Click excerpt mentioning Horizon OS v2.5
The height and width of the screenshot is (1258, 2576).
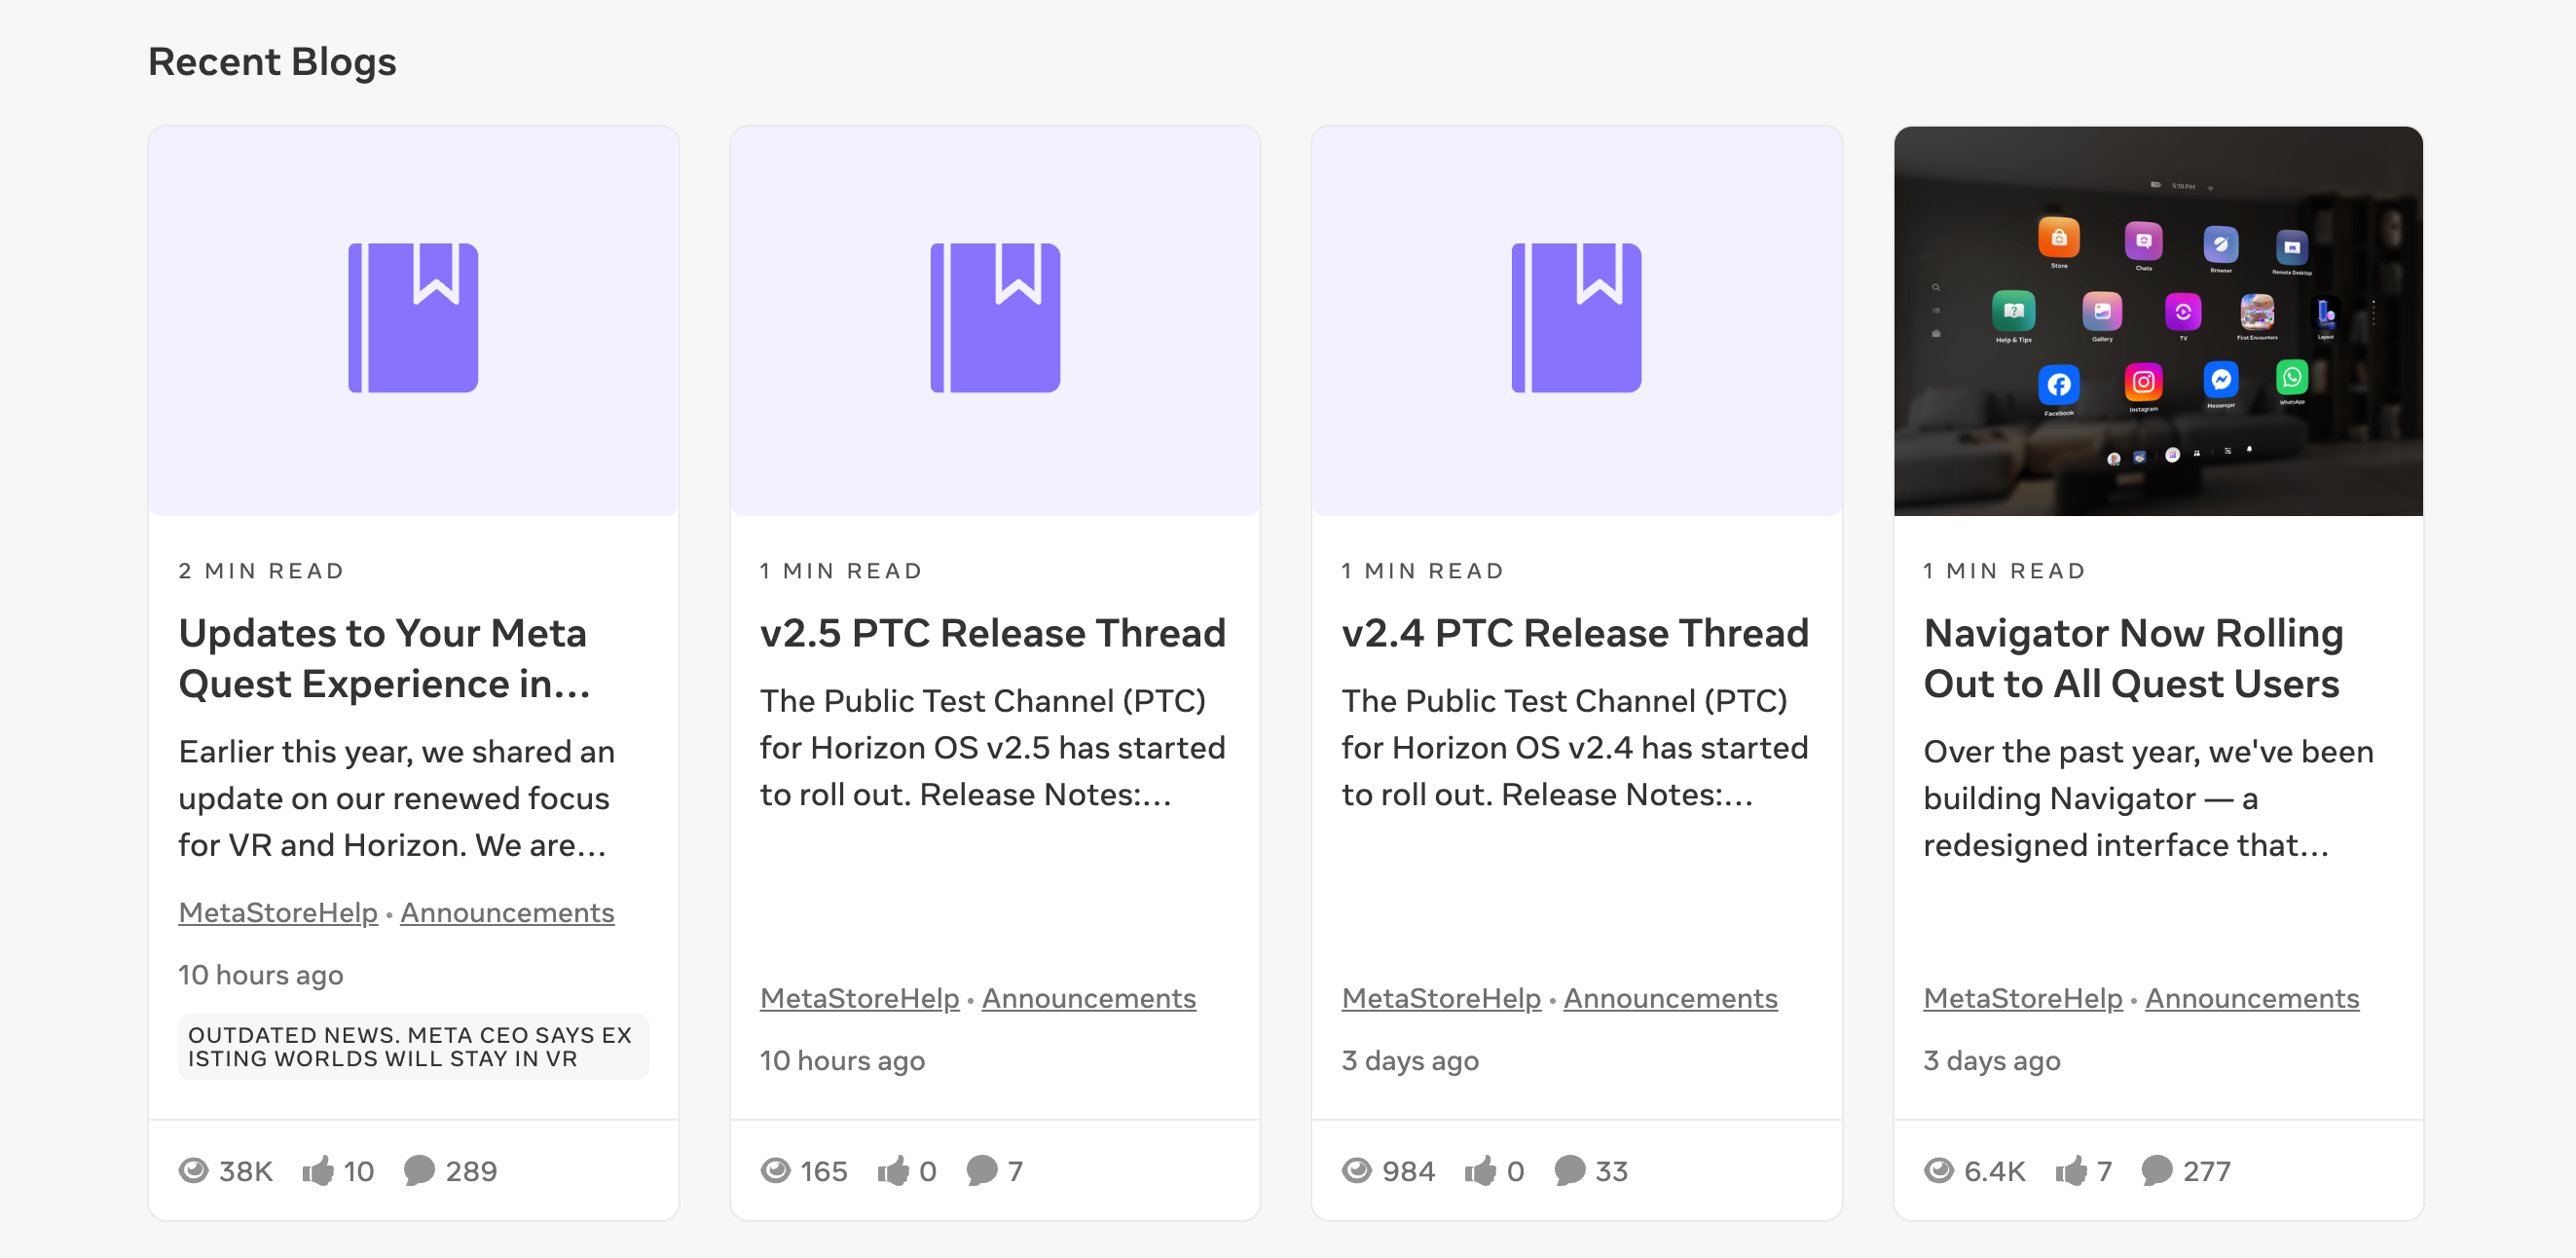click(x=992, y=747)
